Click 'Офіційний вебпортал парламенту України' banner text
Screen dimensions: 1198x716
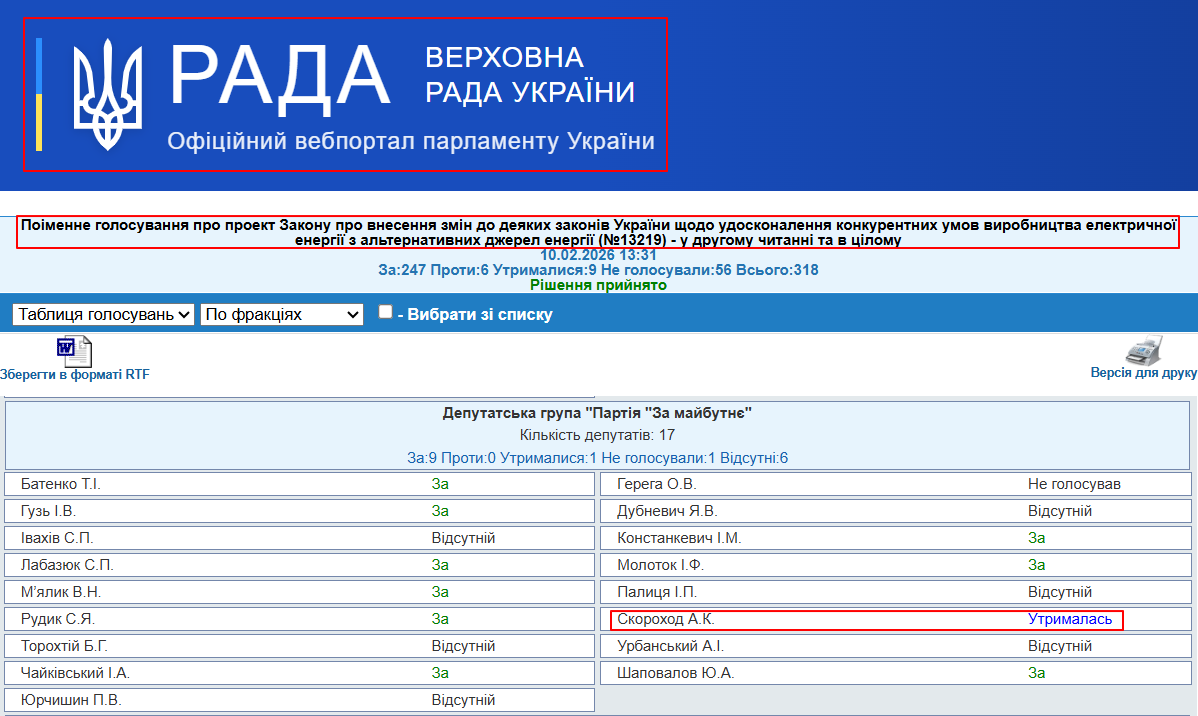click(411, 141)
